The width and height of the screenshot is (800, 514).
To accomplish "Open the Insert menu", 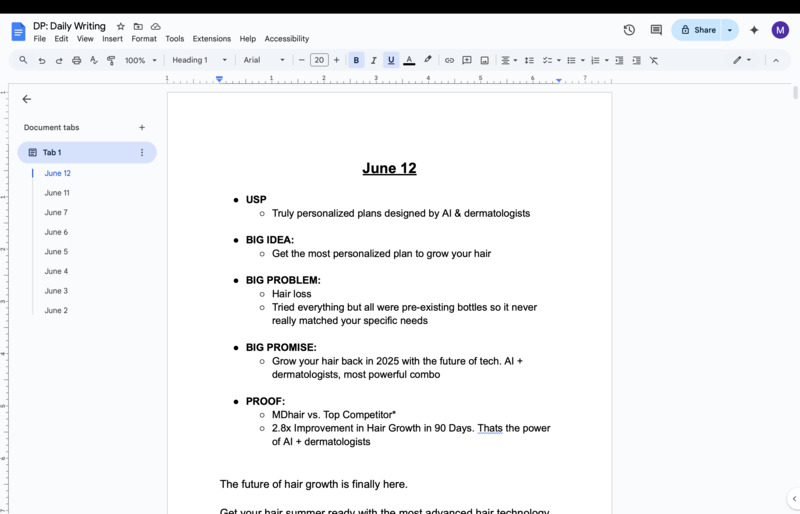I will tap(112, 39).
